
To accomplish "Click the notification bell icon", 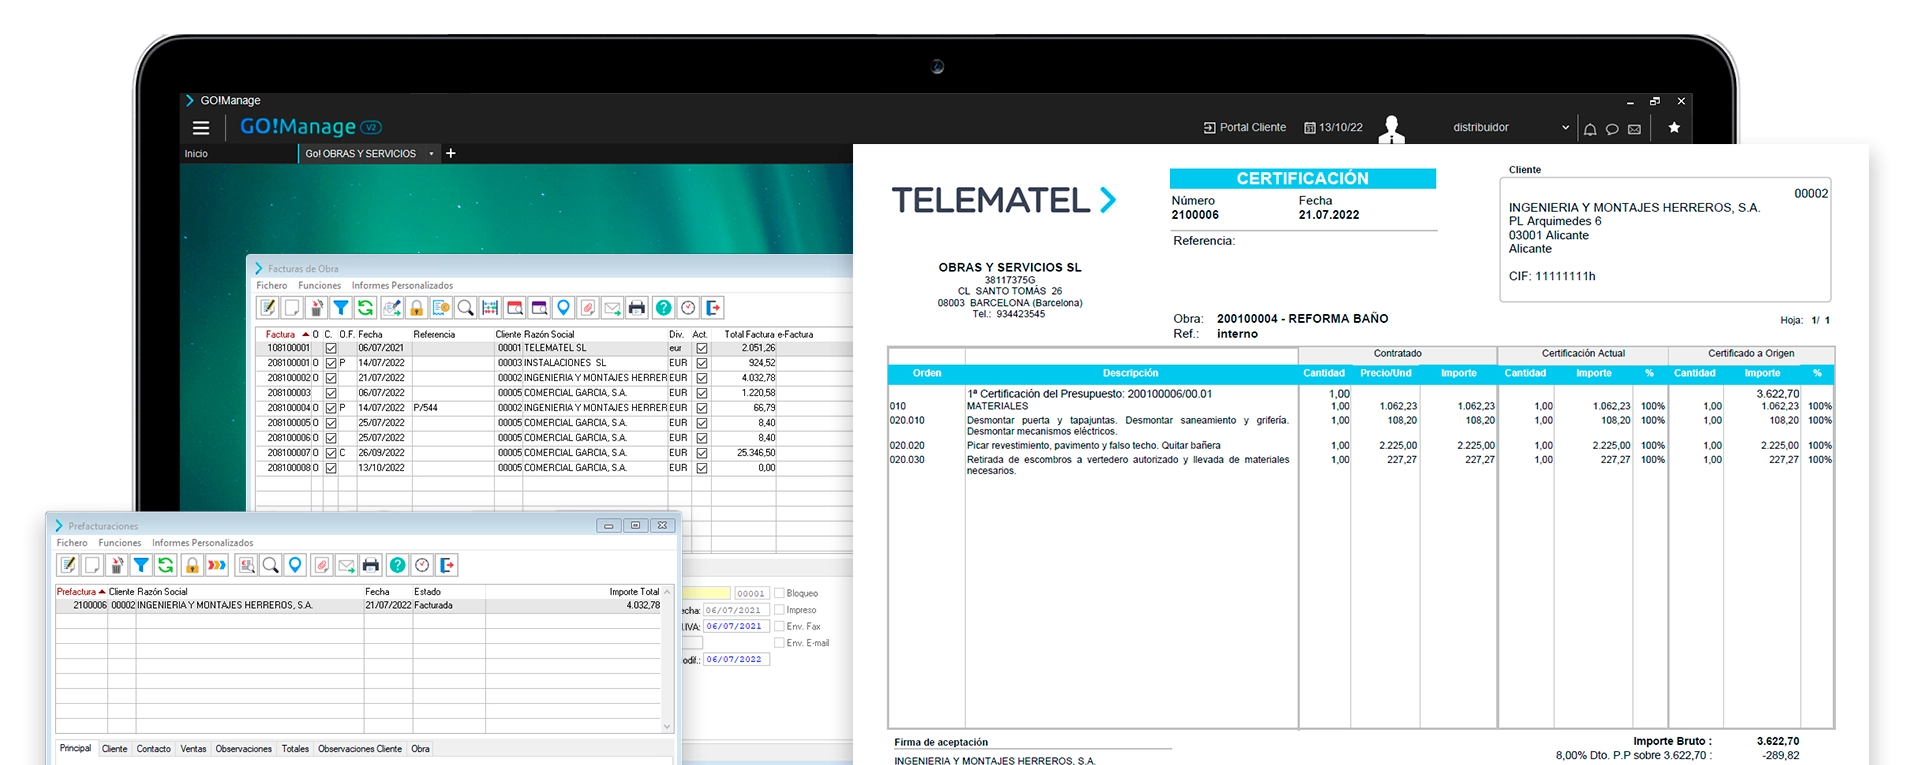I will (x=1590, y=129).
